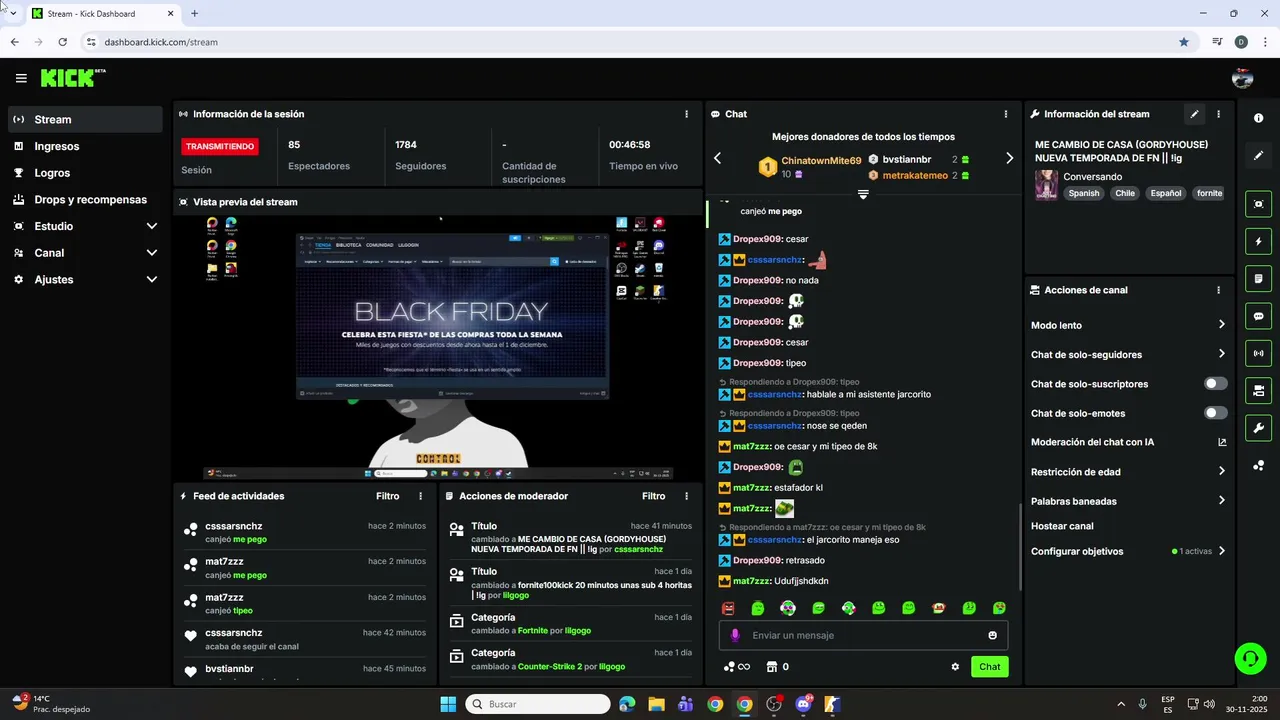
Task: Open the Chat panel three-dot menu
Action: click(x=1006, y=114)
